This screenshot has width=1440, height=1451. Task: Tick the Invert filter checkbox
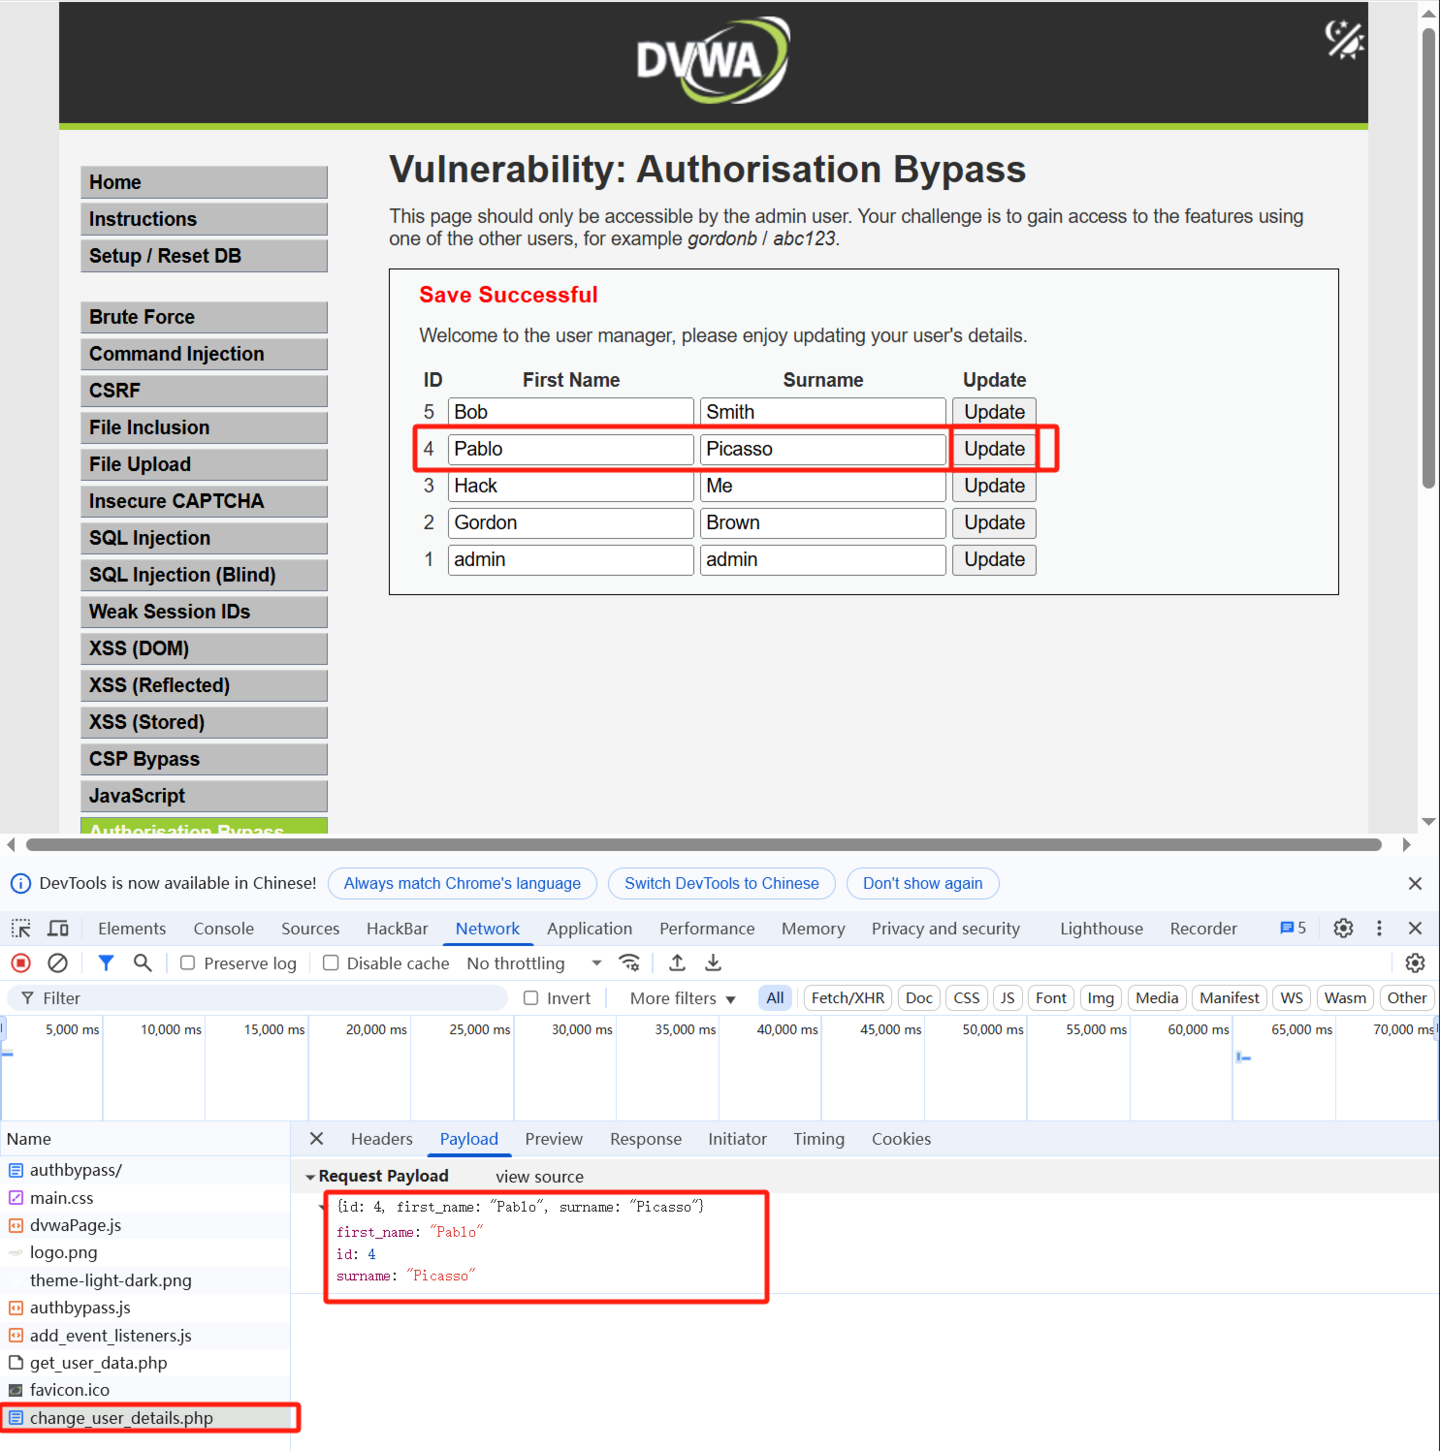click(531, 998)
